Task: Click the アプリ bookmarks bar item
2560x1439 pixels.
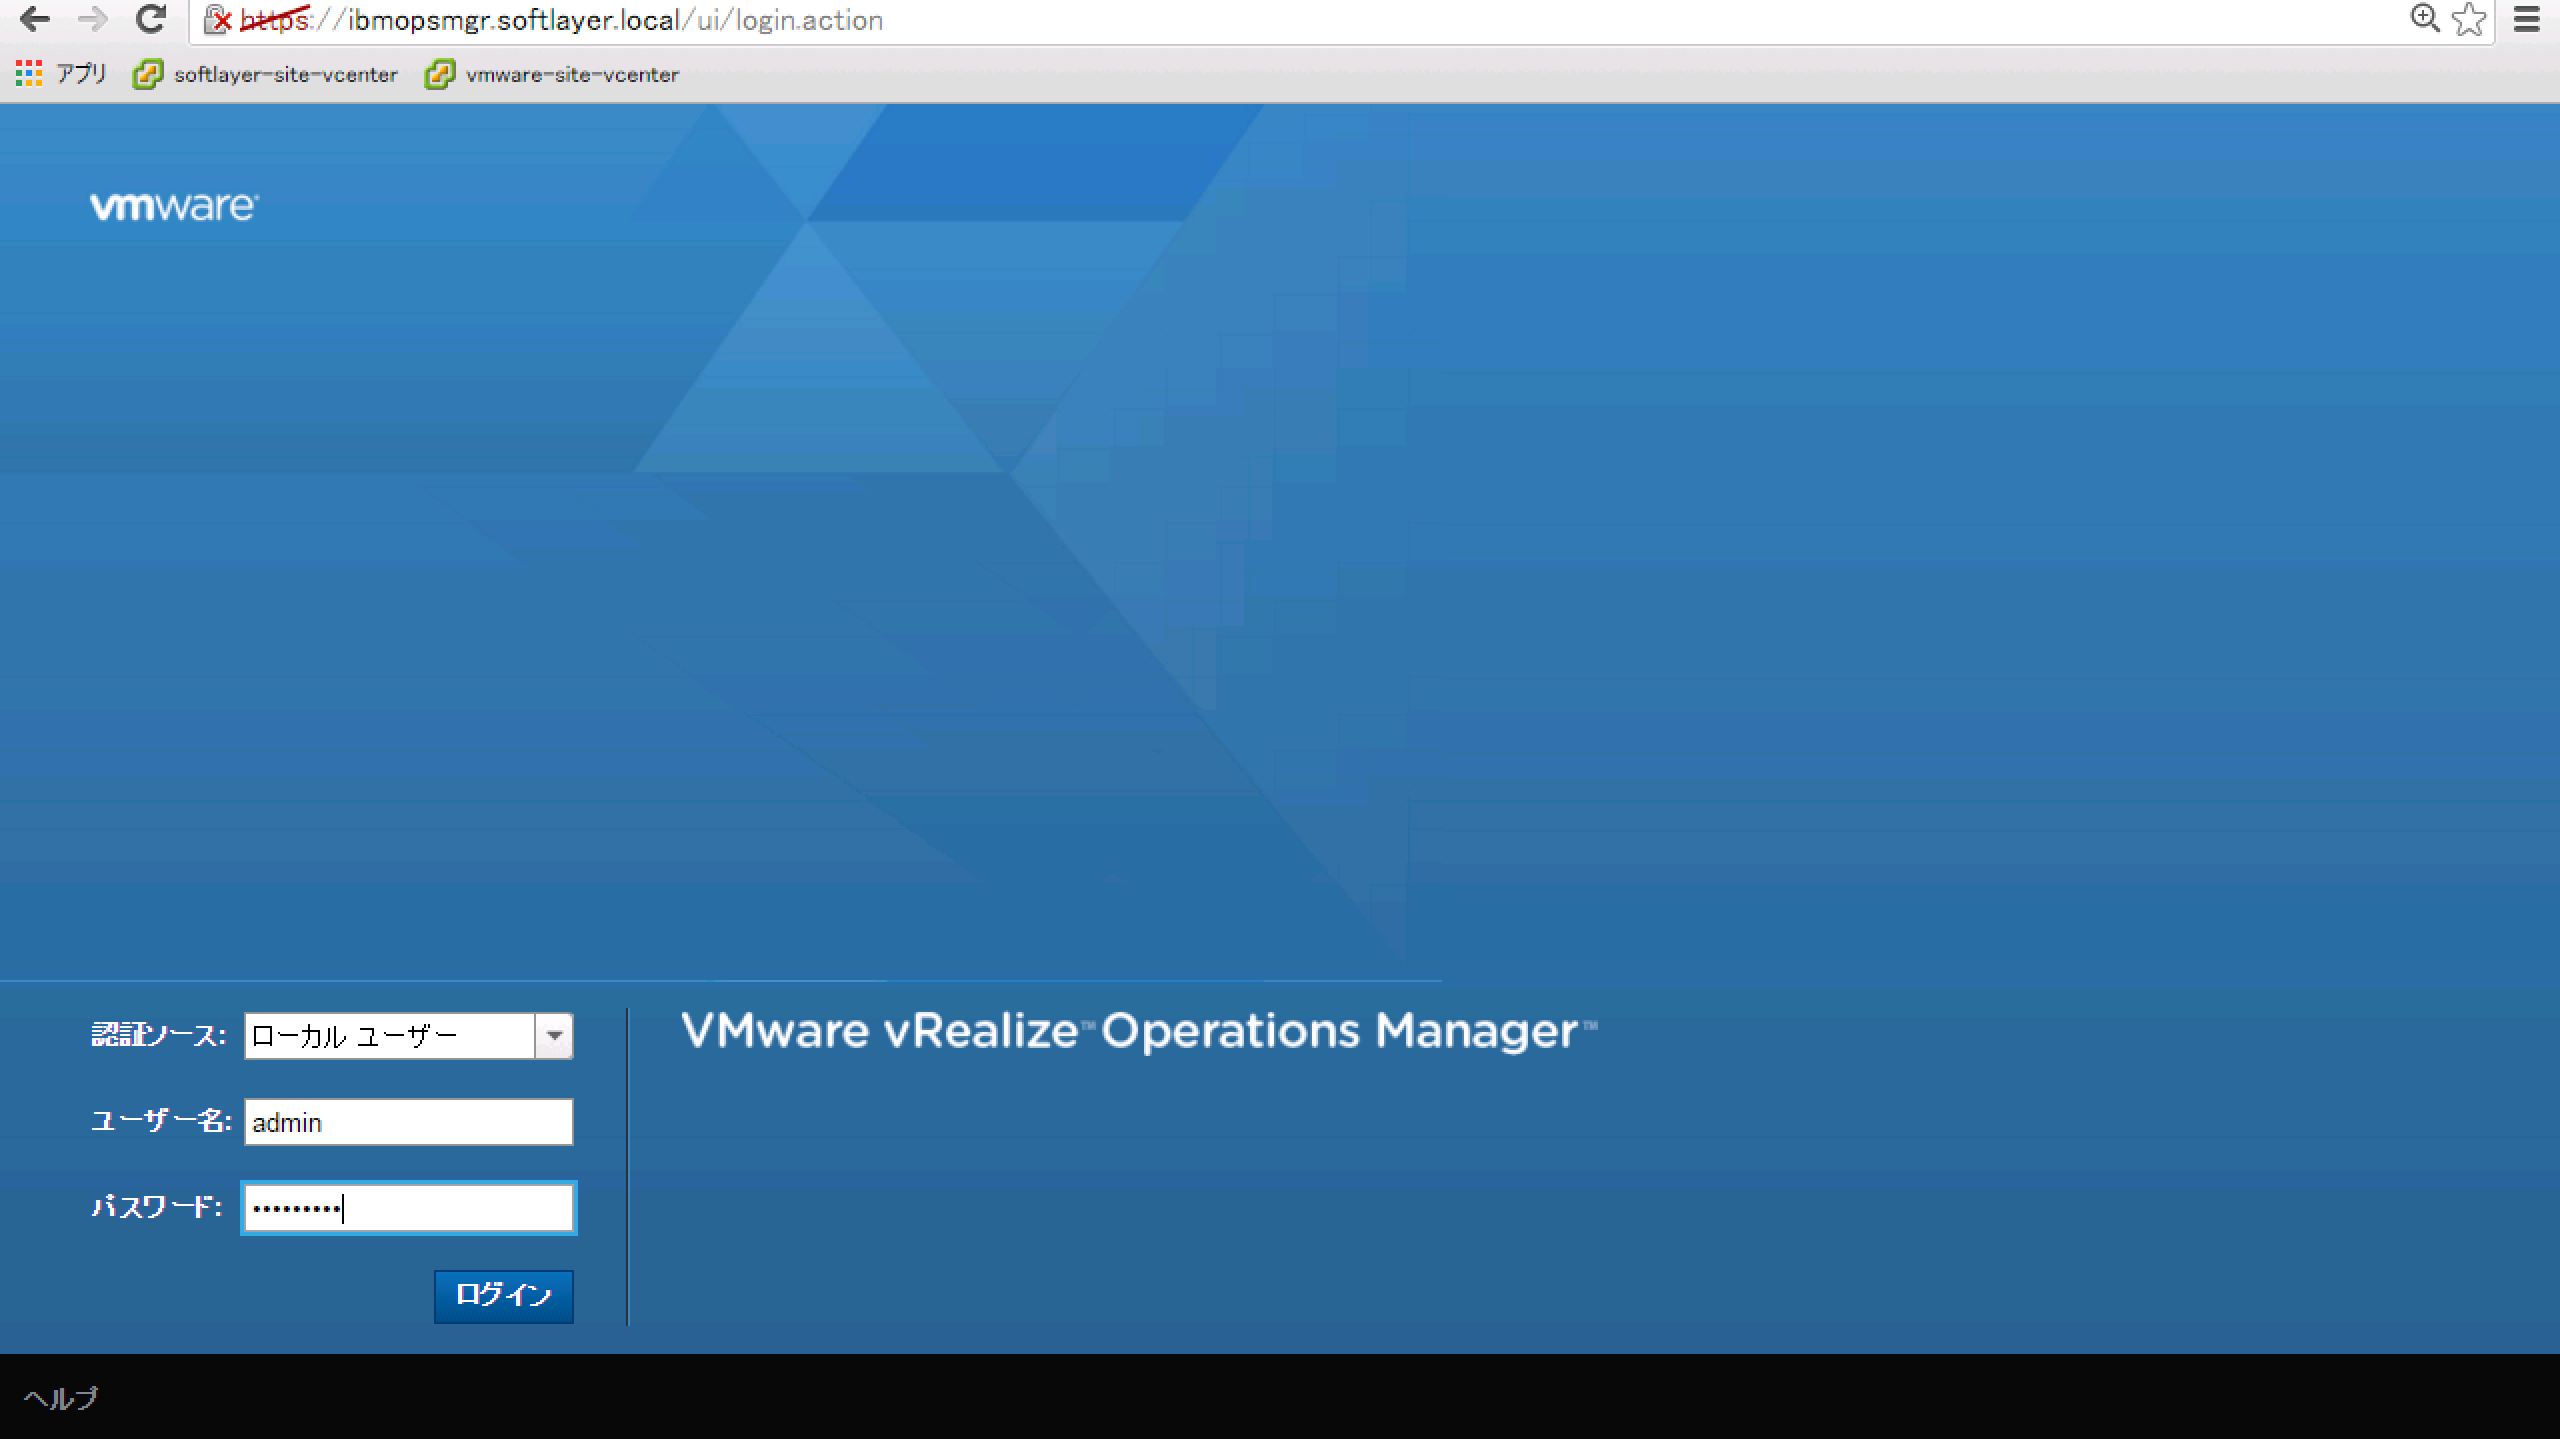Action: coord(78,74)
